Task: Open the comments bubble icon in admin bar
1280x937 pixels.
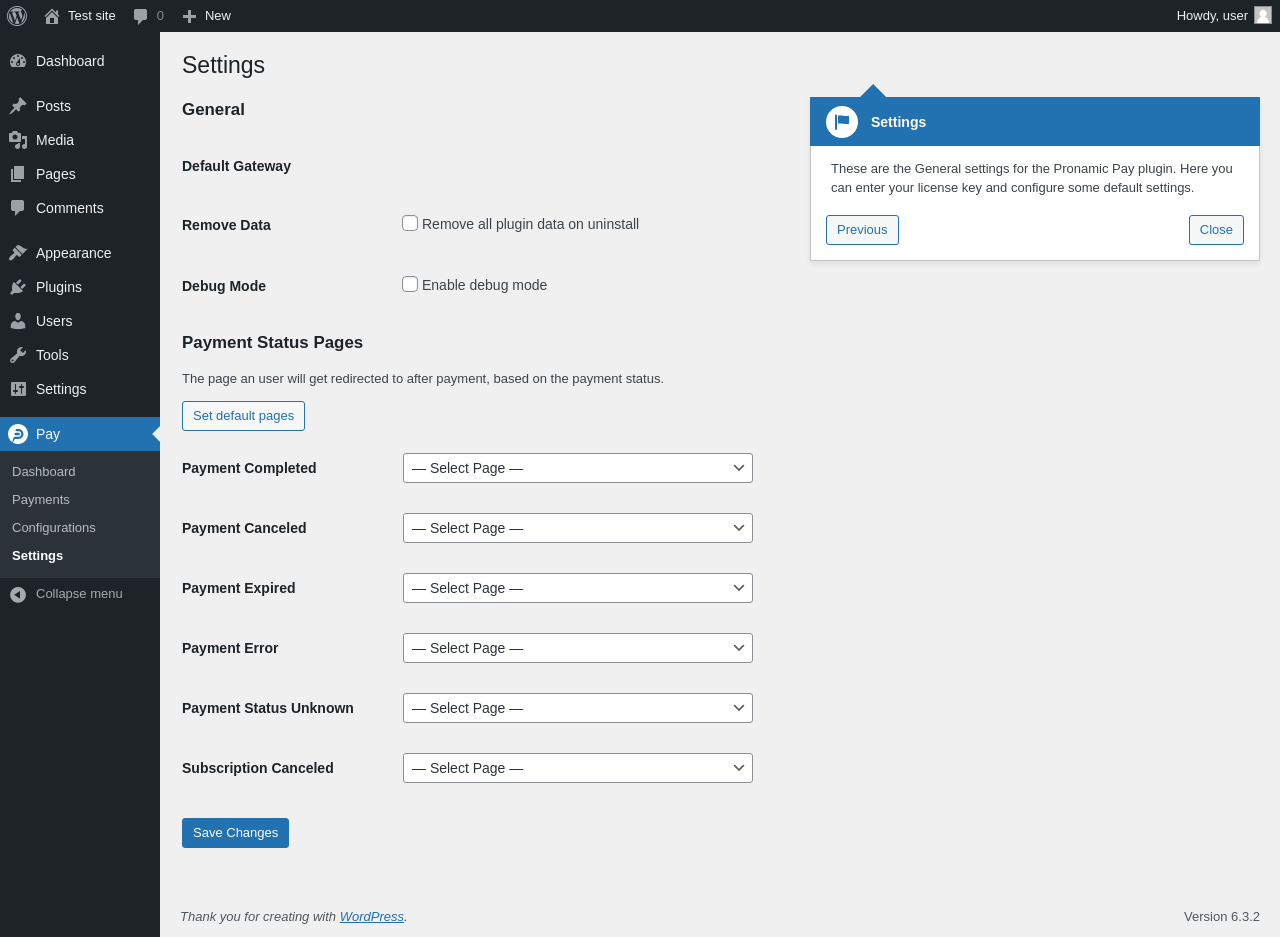Action: (141, 16)
